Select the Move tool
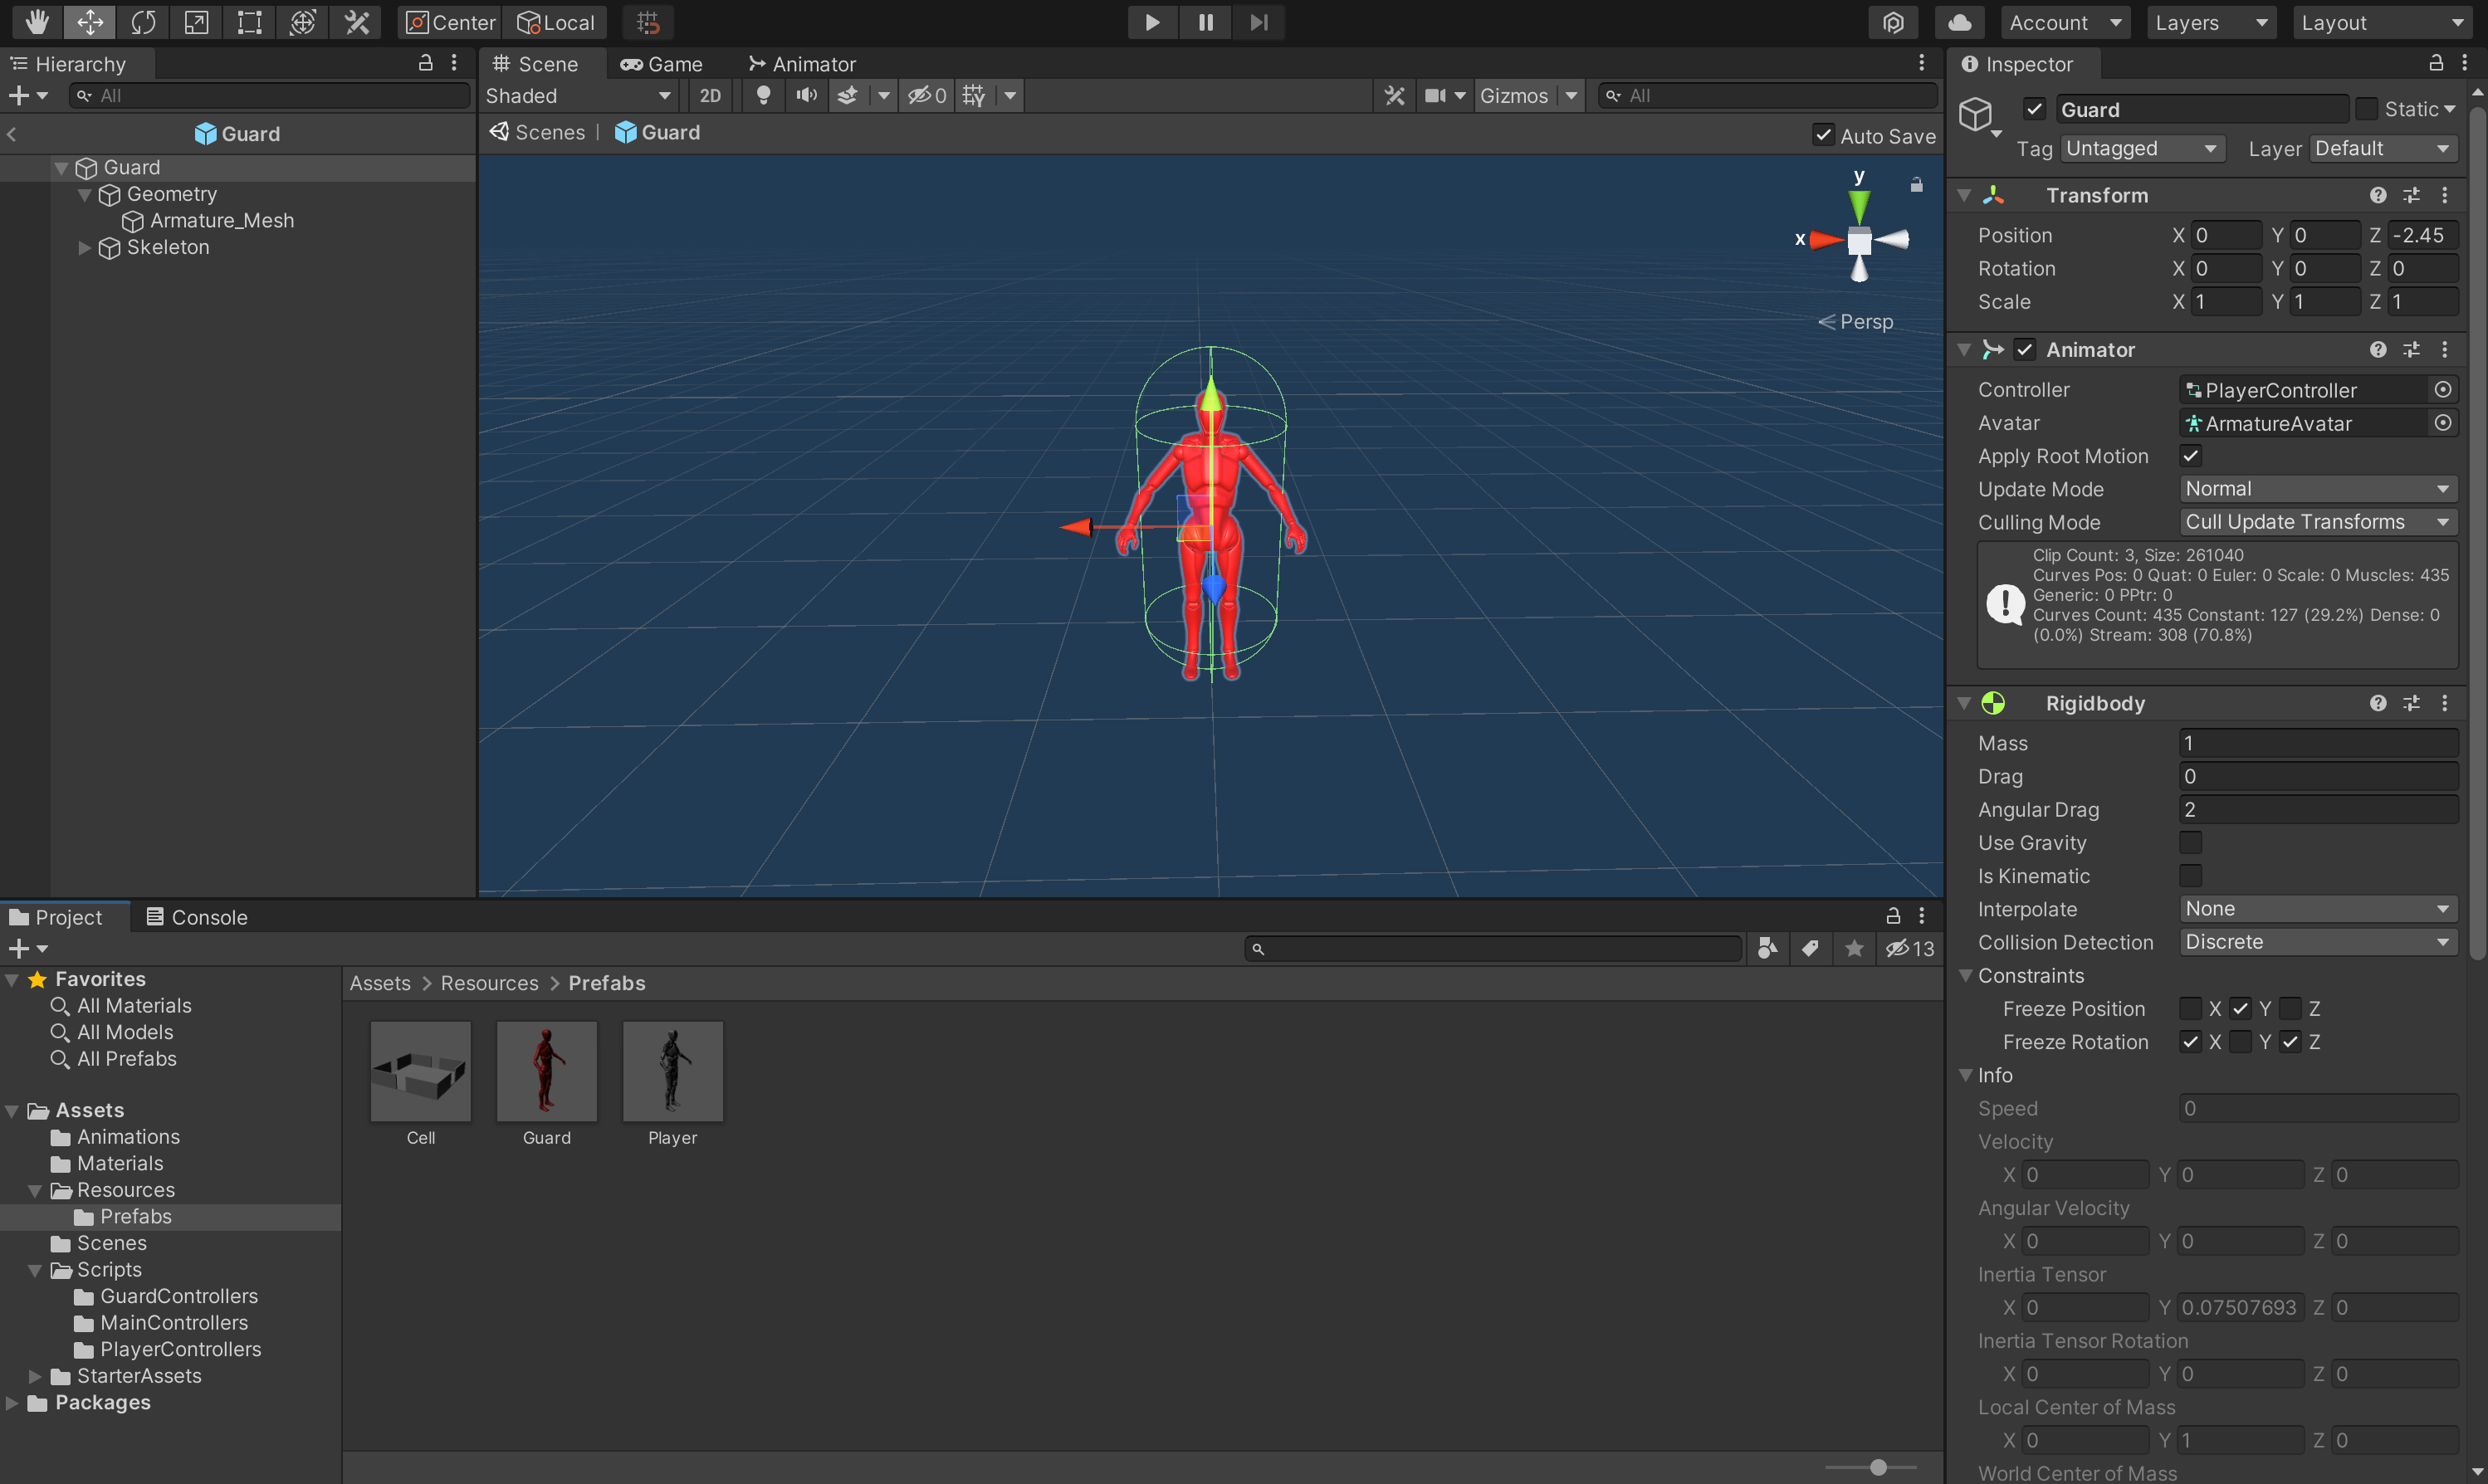Screen dimensions: 2488x1484 coord(90,22)
